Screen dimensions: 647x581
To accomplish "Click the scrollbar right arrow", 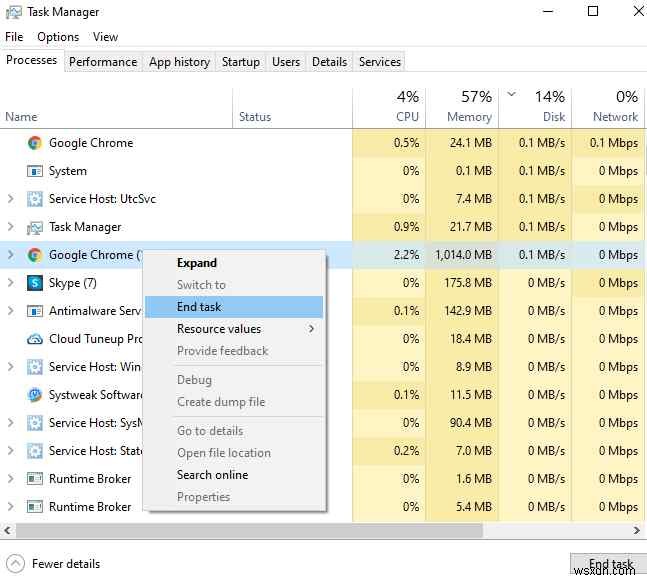I will (x=637, y=530).
